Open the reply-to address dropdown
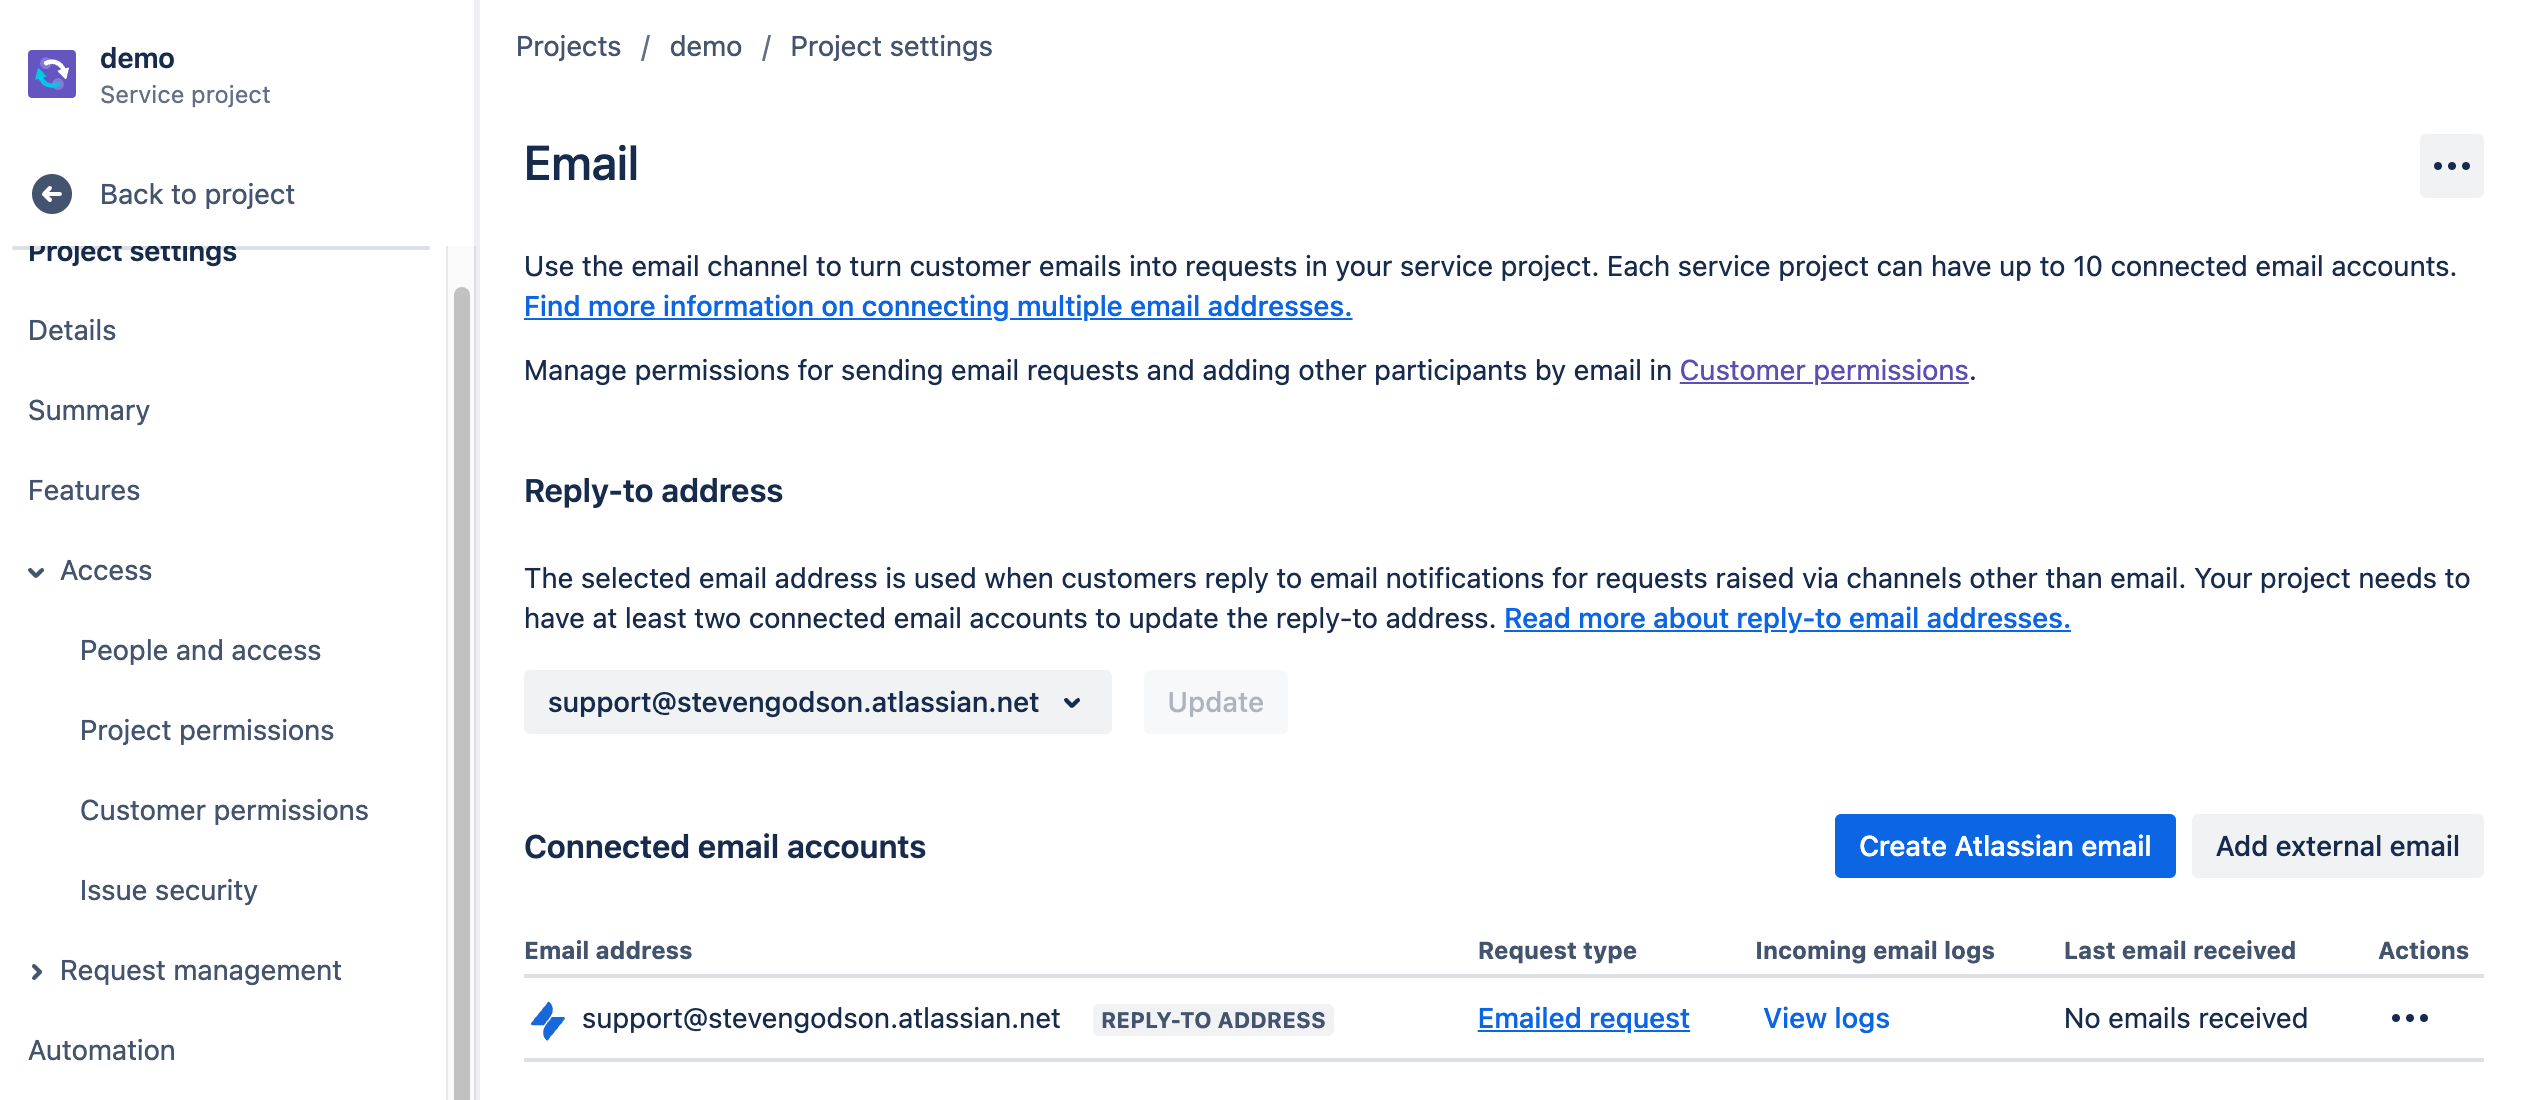The width and height of the screenshot is (2532, 1100). tap(817, 702)
